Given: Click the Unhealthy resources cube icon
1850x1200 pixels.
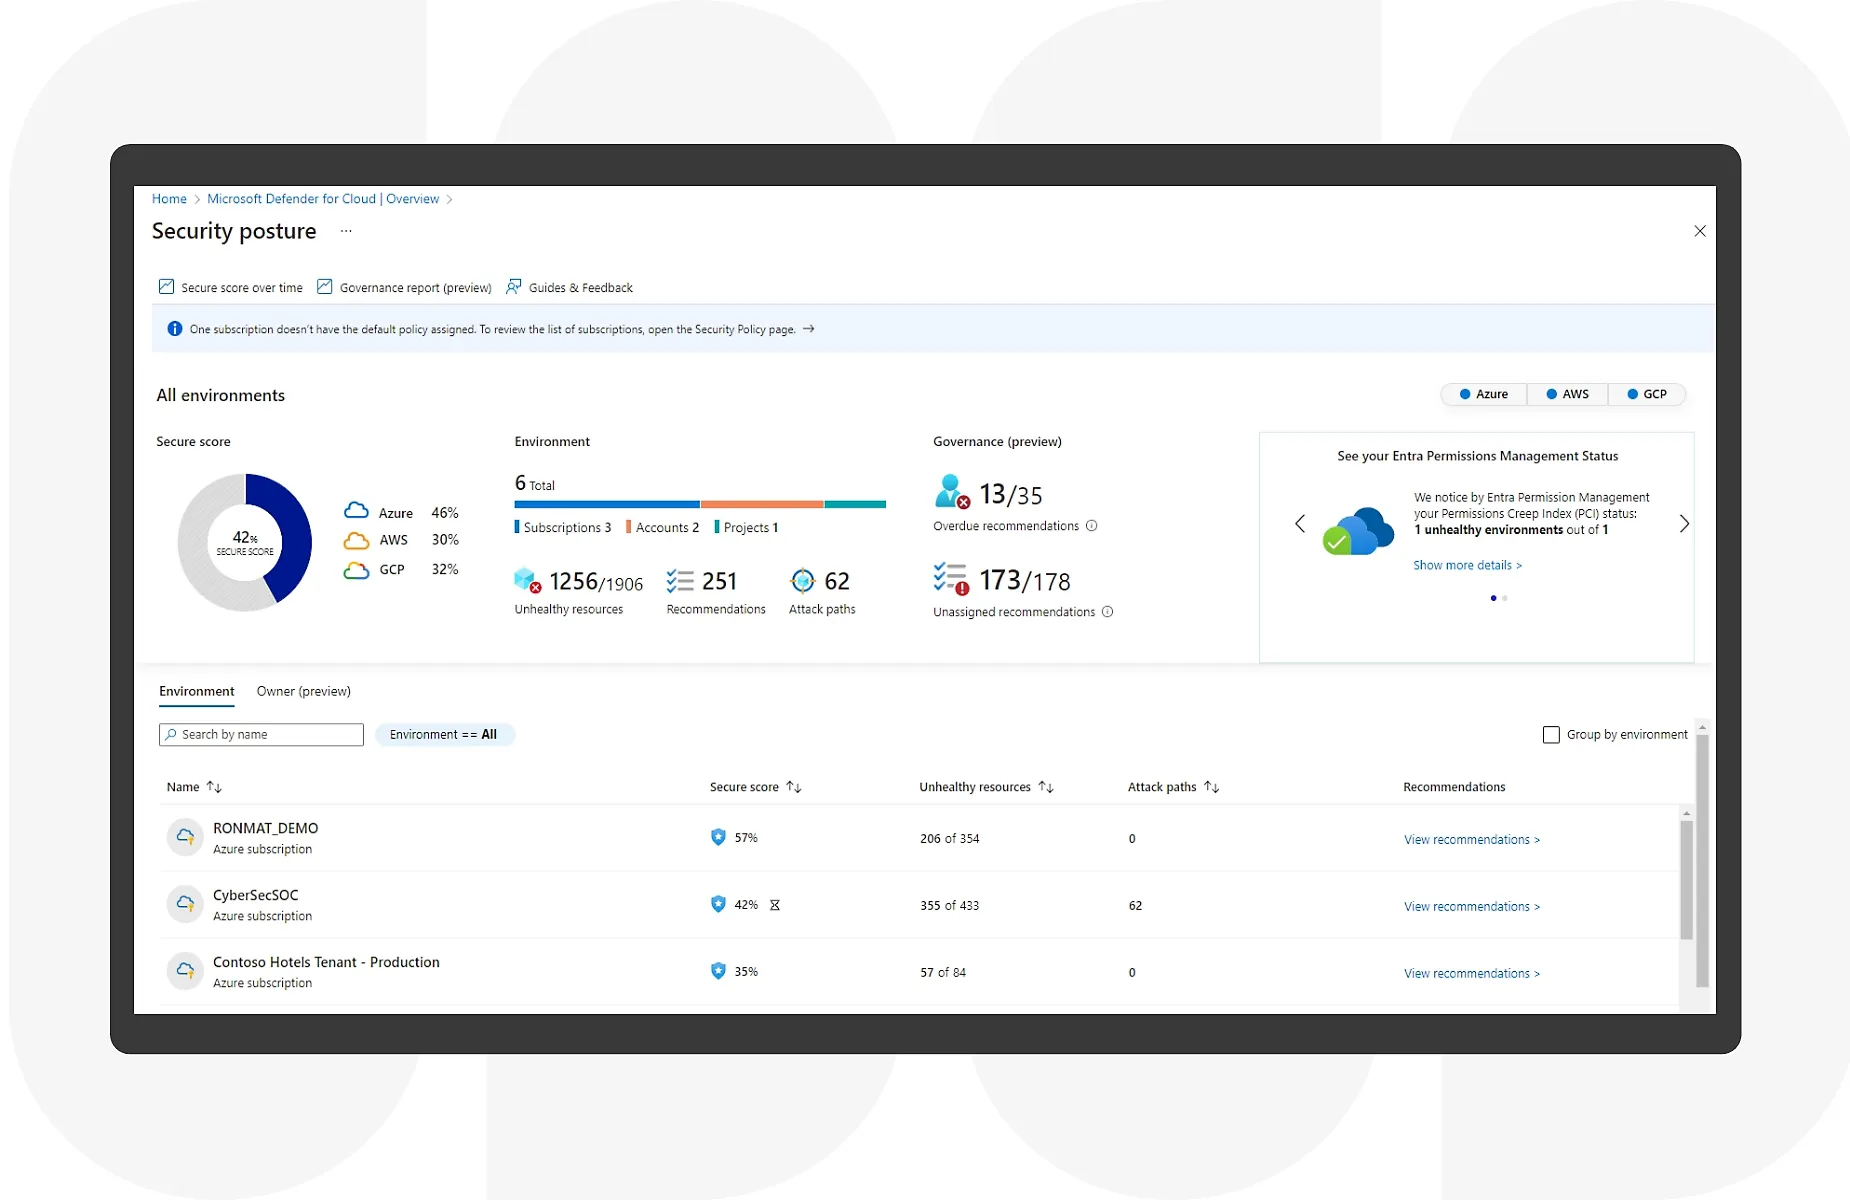Looking at the screenshot, I should (527, 580).
